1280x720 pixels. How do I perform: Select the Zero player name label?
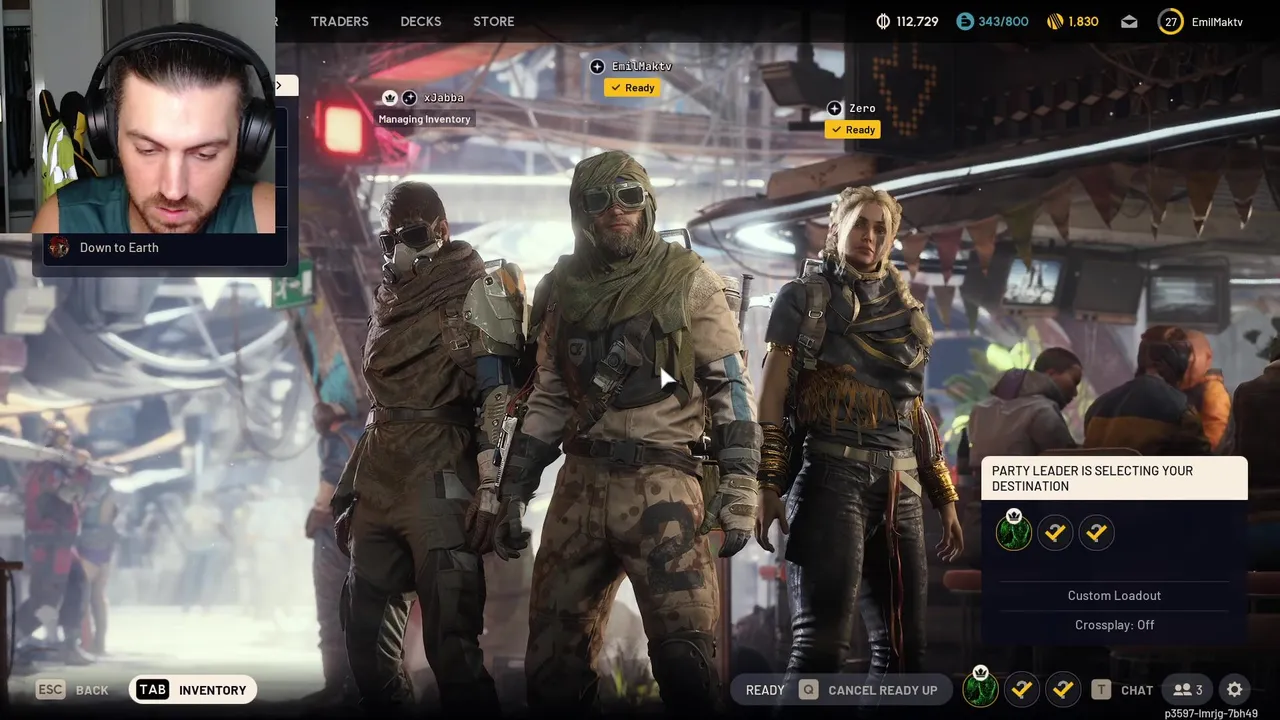coord(862,108)
